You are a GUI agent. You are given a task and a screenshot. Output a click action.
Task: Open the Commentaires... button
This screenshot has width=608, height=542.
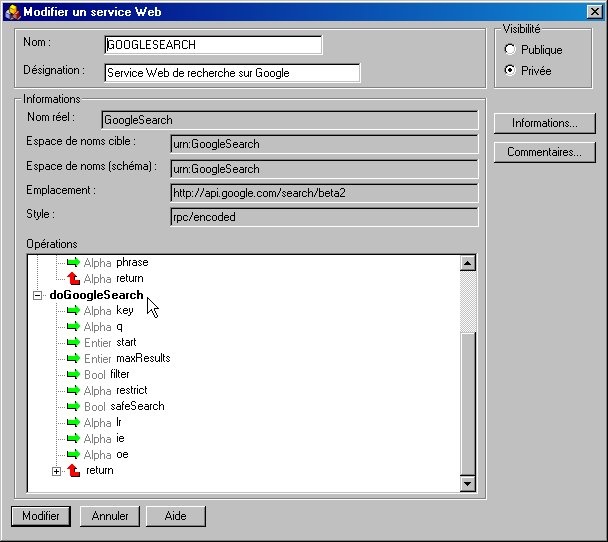[x=544, y=152]
